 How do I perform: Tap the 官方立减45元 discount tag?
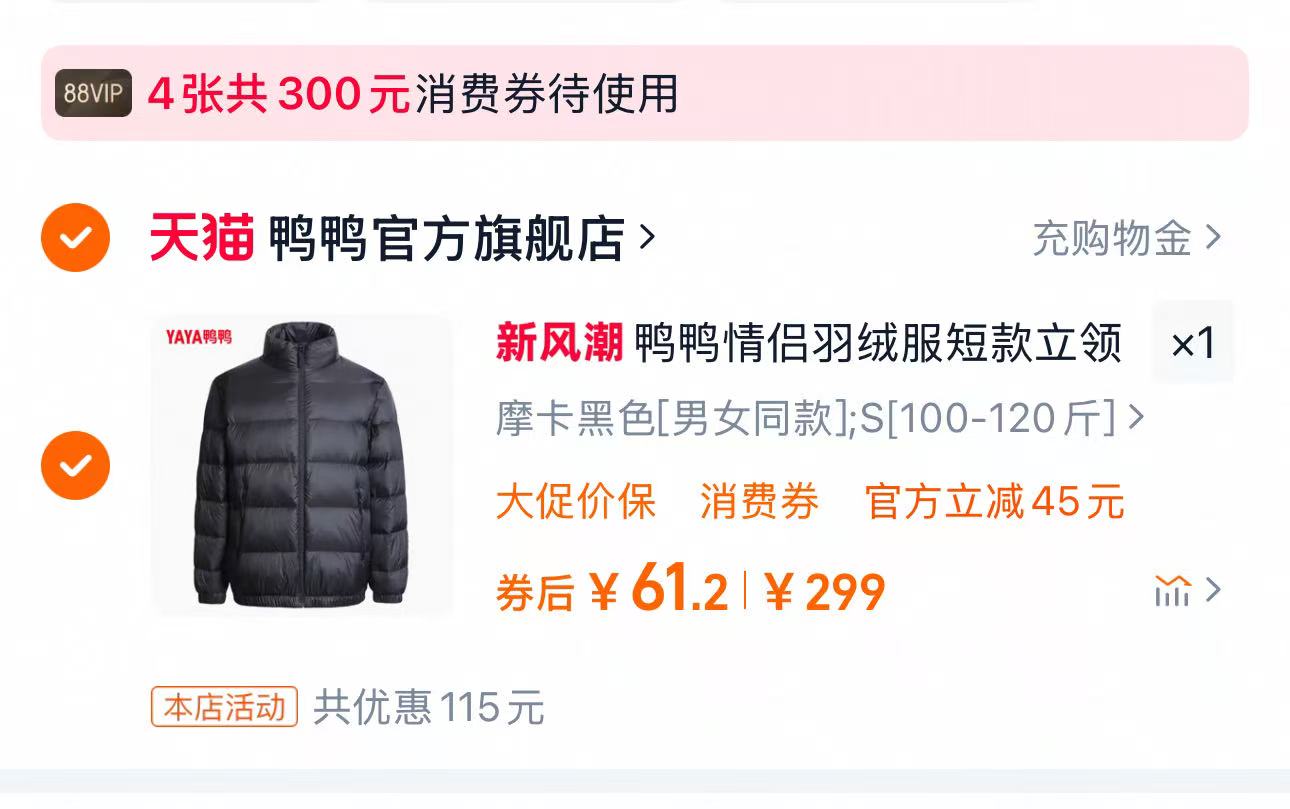pos(995,501)
